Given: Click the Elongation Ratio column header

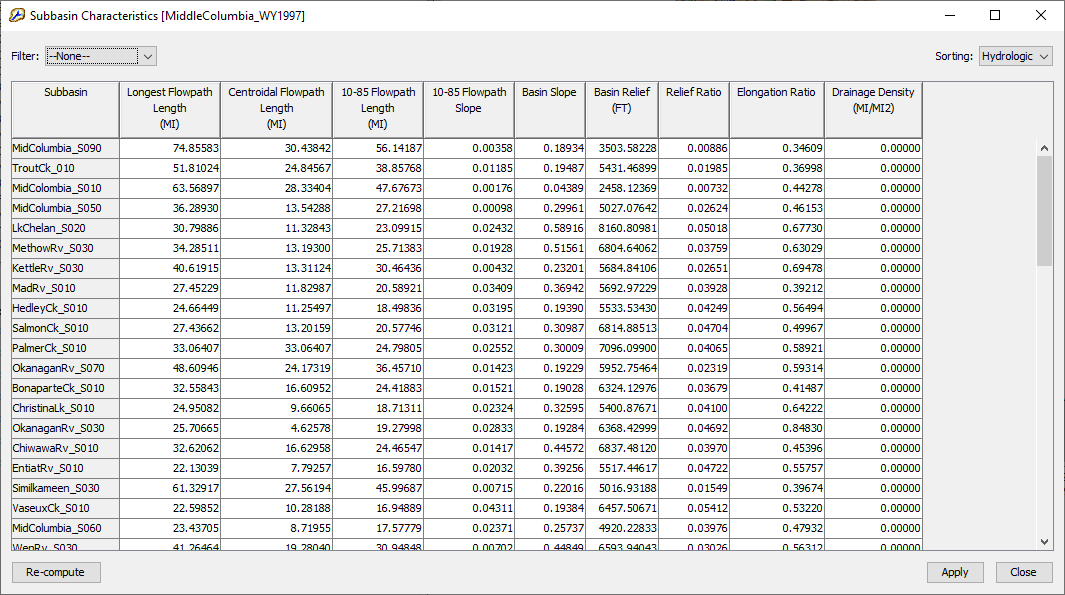Looking at the screenshot, I should coord(776,110).
